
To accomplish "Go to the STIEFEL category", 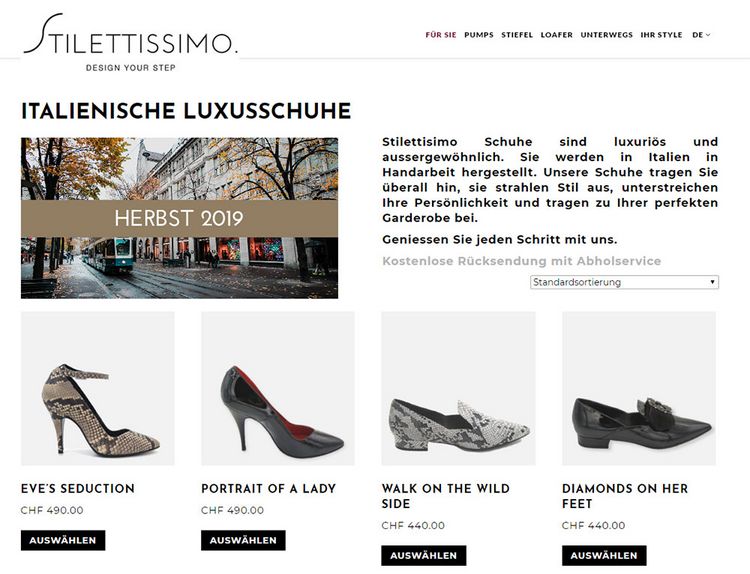I will click(517, 35).
